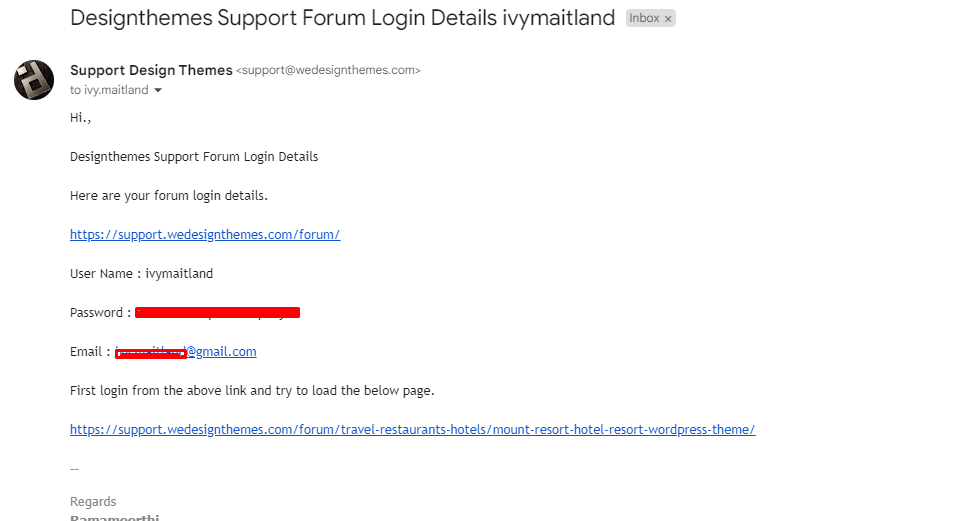Click the Regards signature text
Image resolution: width=957 pixels, height=521 pixels.
pos(93,501)
